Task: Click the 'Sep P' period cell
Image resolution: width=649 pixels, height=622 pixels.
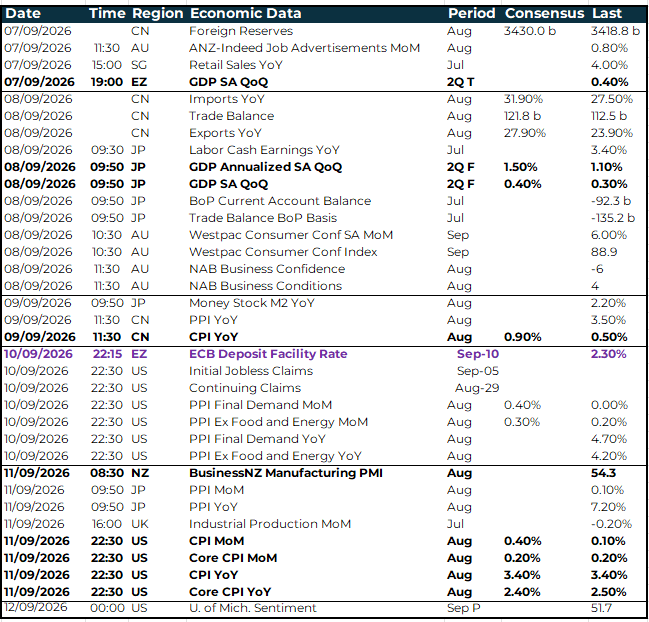Action: (464, 608)
